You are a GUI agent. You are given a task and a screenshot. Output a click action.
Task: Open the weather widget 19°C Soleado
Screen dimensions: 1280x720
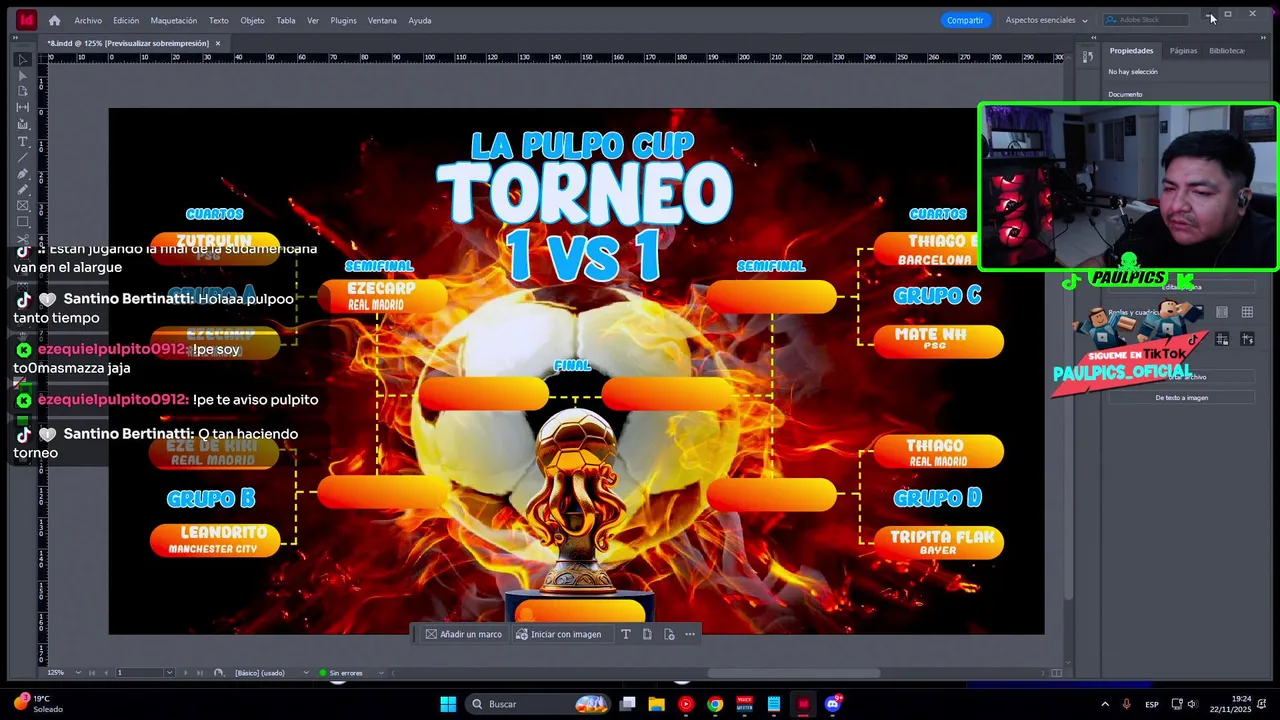click(x=40, y=704)
